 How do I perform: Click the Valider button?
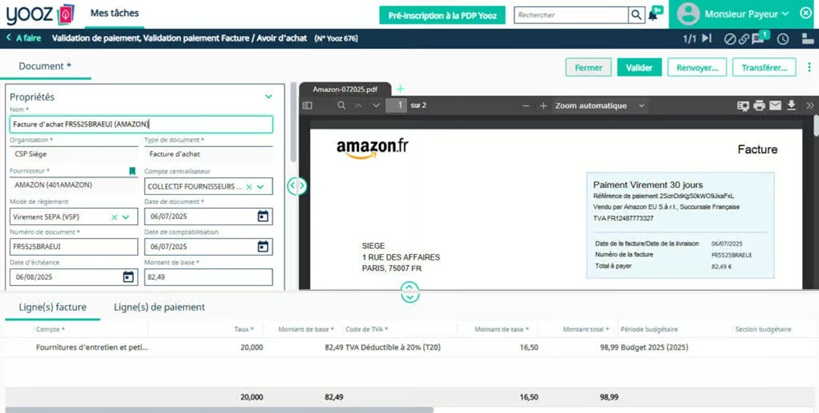[x=639, y=68]
